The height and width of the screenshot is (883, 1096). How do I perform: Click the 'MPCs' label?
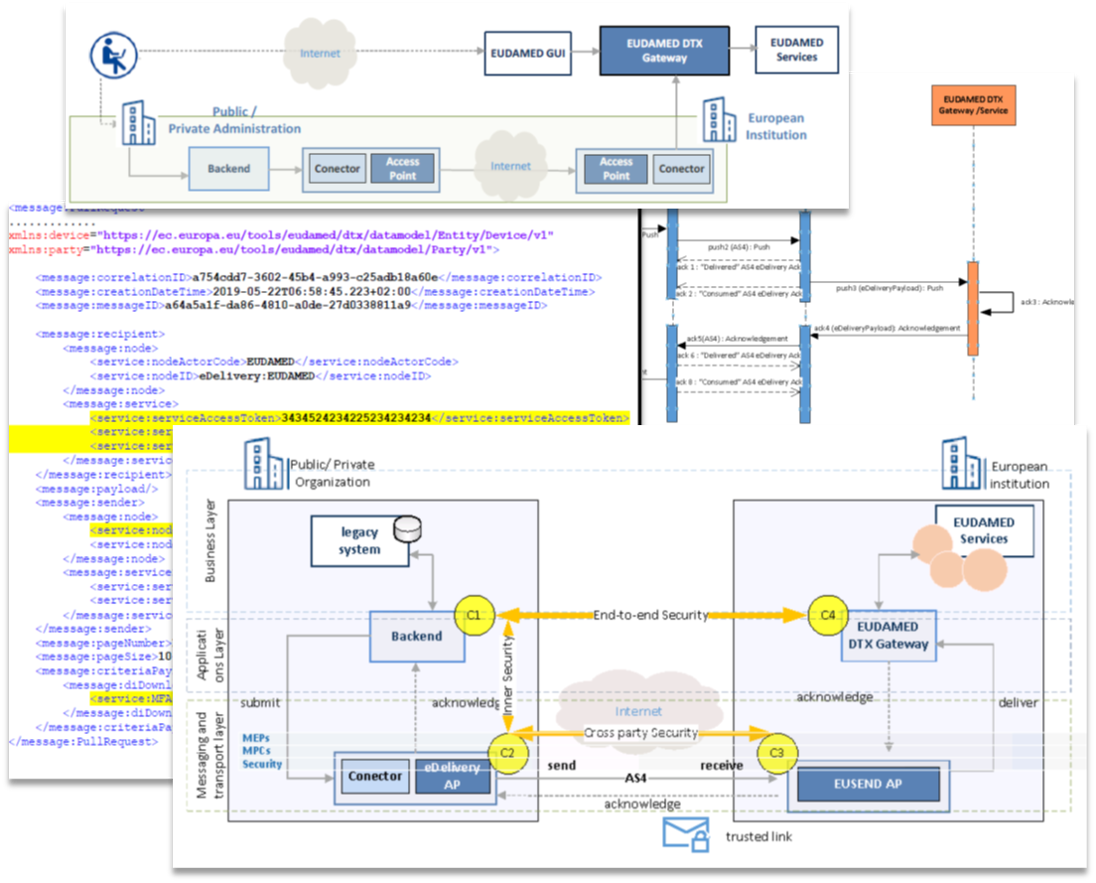(x=256, y=751)
